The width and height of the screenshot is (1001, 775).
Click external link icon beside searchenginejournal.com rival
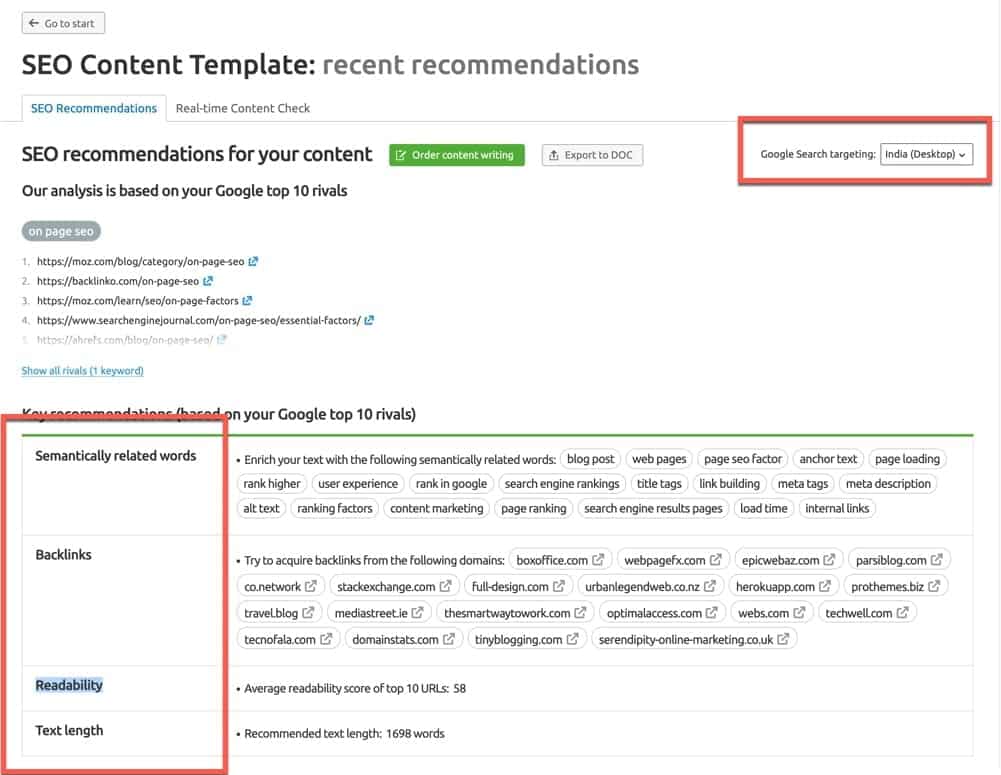click(369, 320)
